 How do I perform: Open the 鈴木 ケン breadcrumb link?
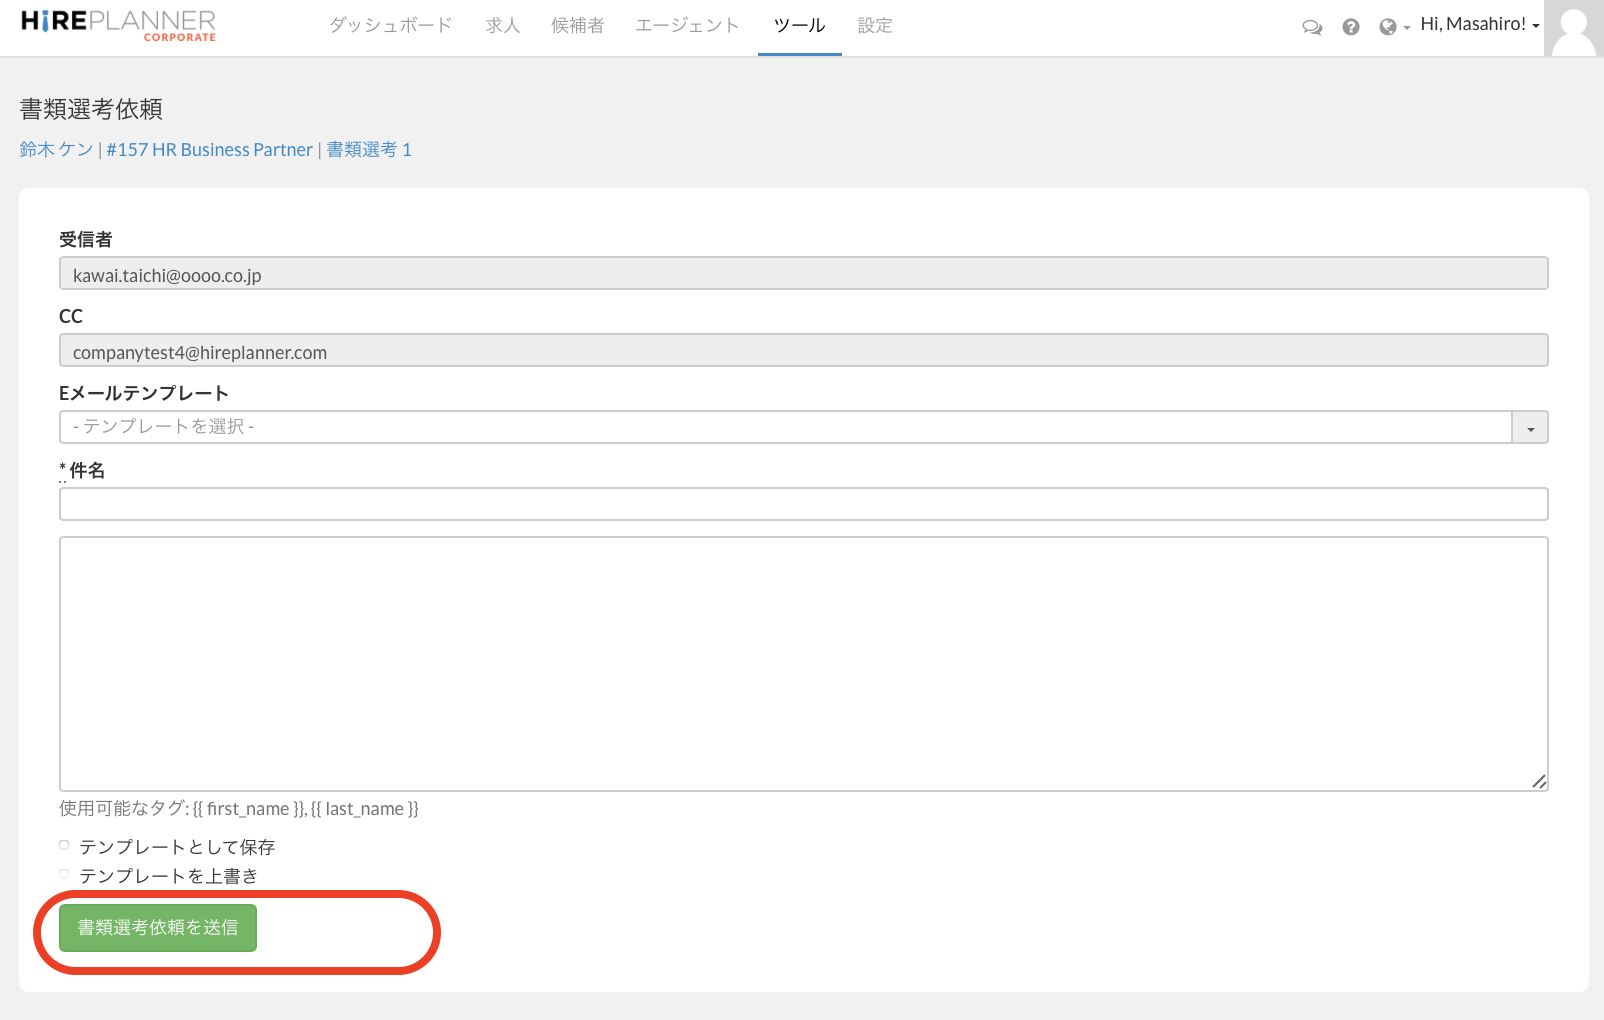pyautogui.click(x=56, y=150)
